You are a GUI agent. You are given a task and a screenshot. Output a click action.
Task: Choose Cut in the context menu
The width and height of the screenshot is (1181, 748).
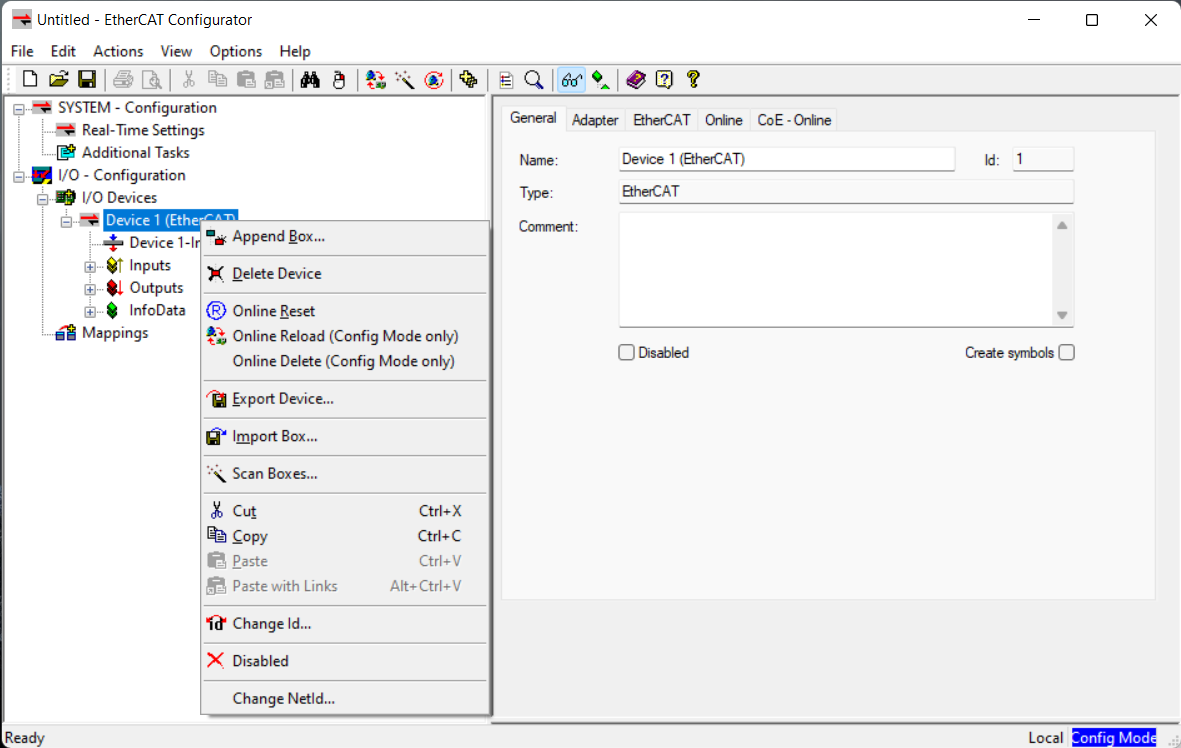(x=345, y=511)
